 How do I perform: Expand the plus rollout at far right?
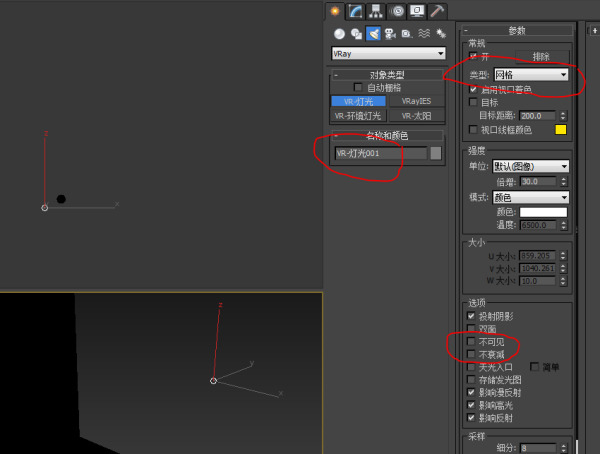point(594,31)
